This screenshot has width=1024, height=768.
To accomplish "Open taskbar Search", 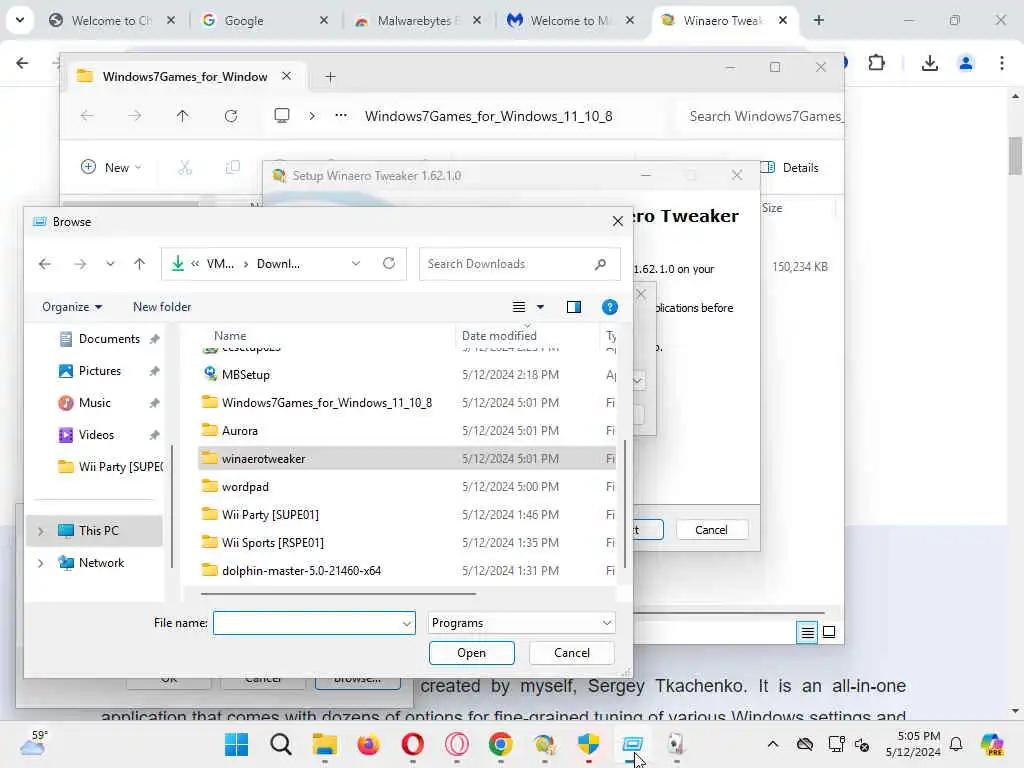I will [281, 744].
